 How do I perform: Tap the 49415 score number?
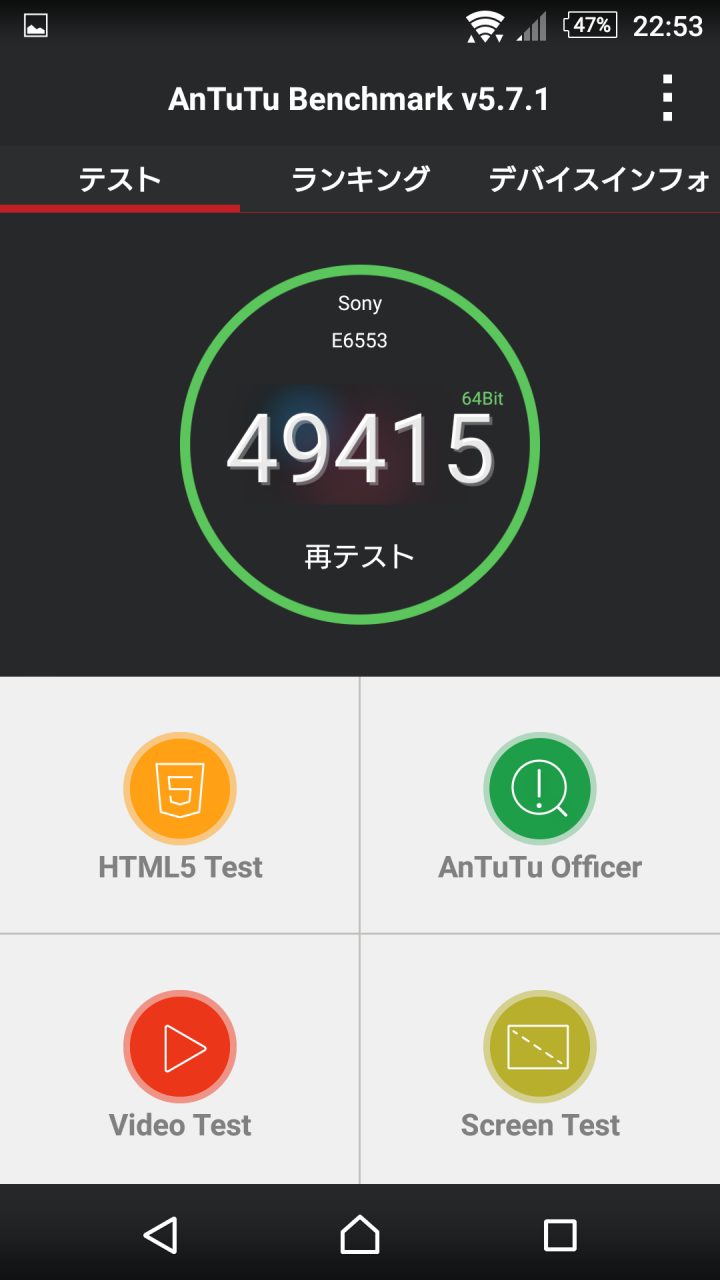click(x=360, y=450)
